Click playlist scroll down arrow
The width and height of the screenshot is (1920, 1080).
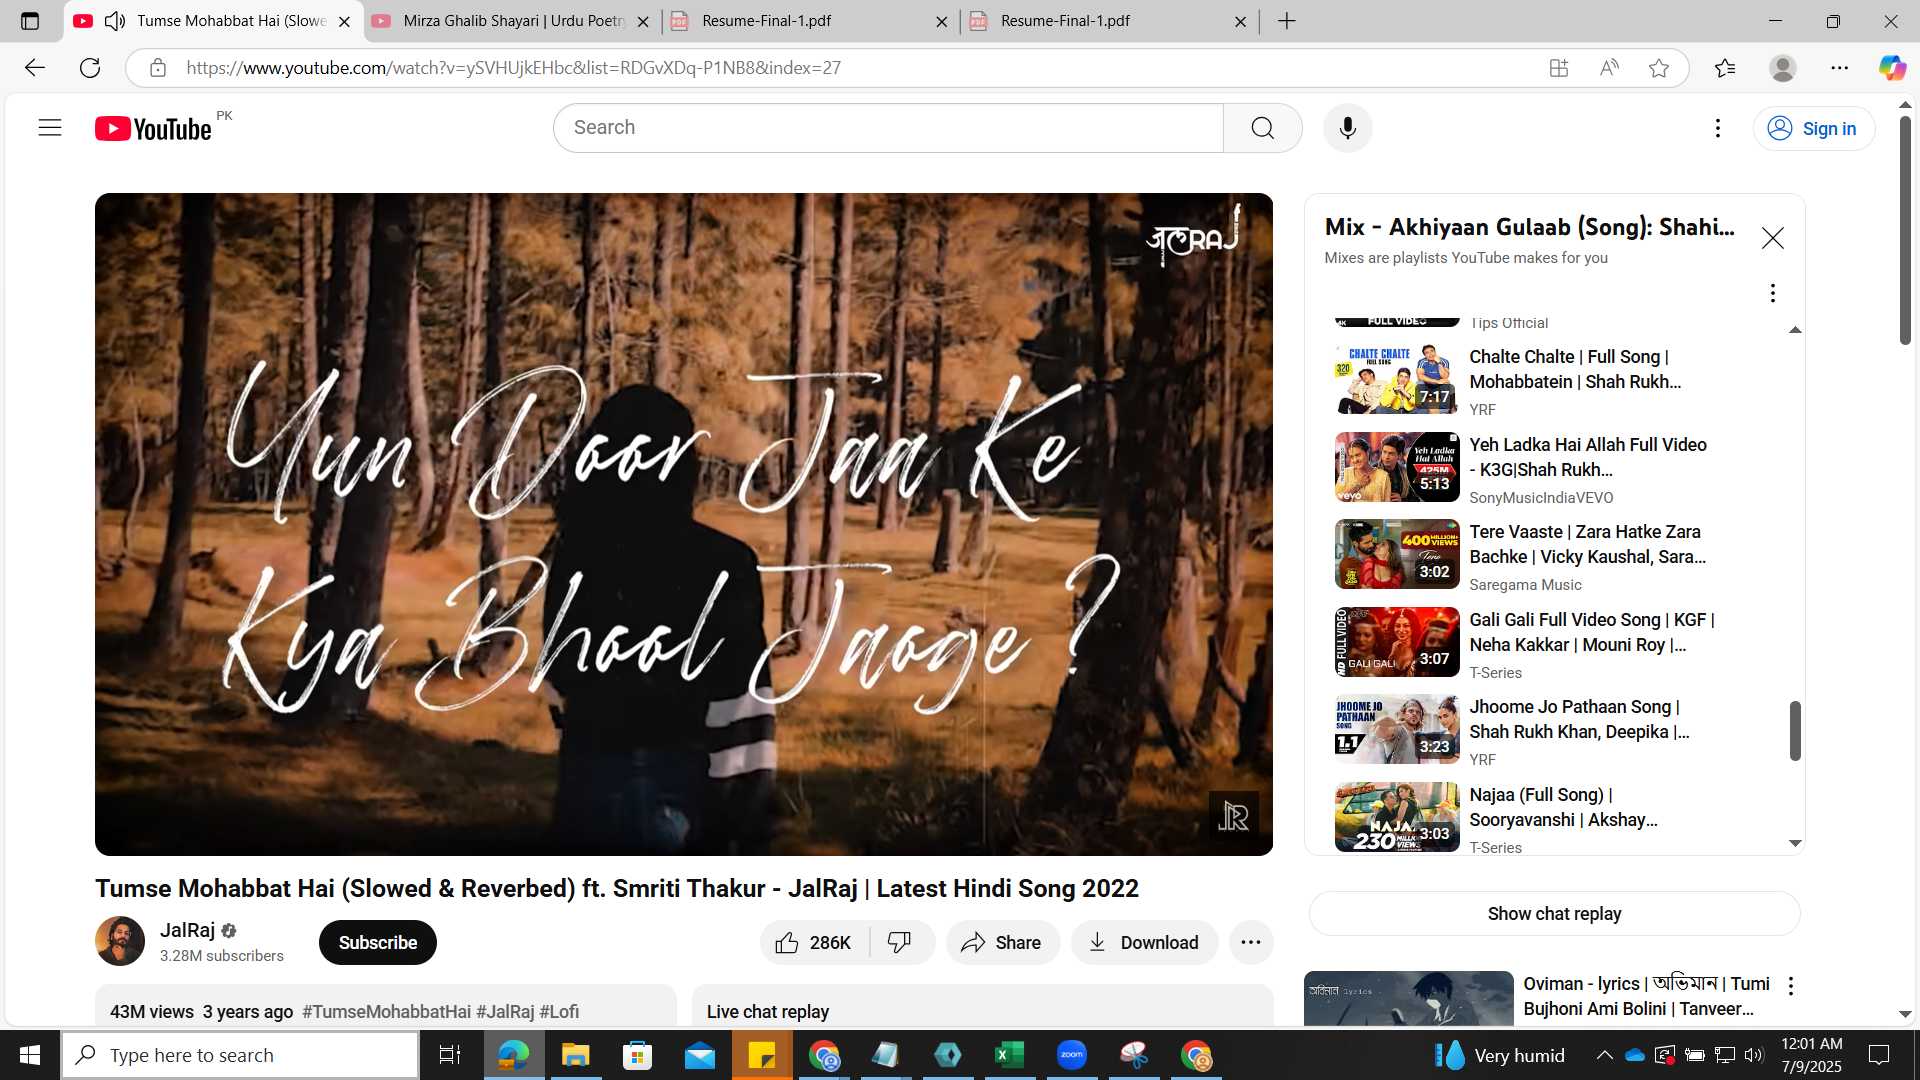pos(1795,844)
